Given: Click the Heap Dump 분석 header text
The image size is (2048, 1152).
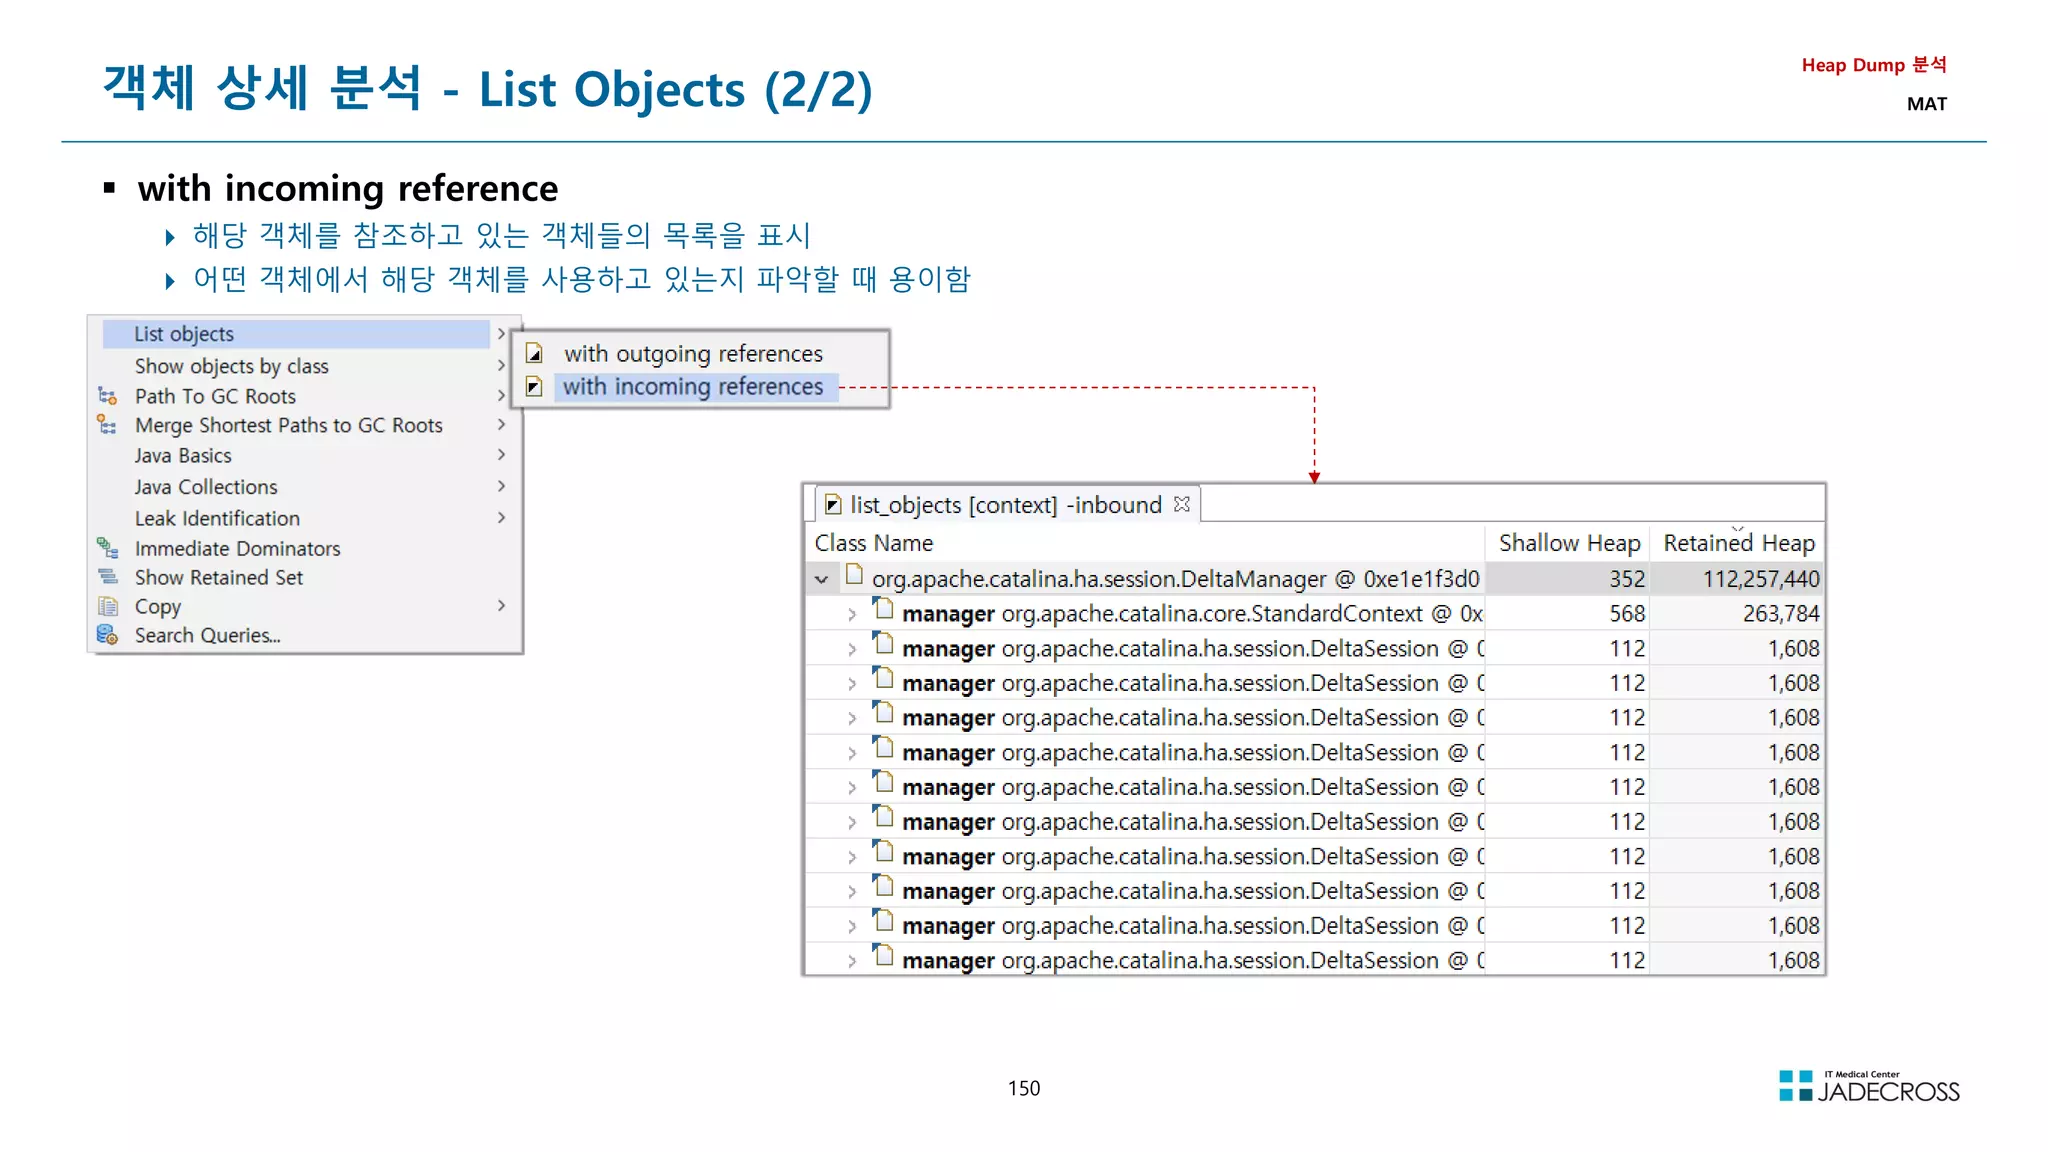Looking at the screenshot, I should click(x=1874, y=65).
